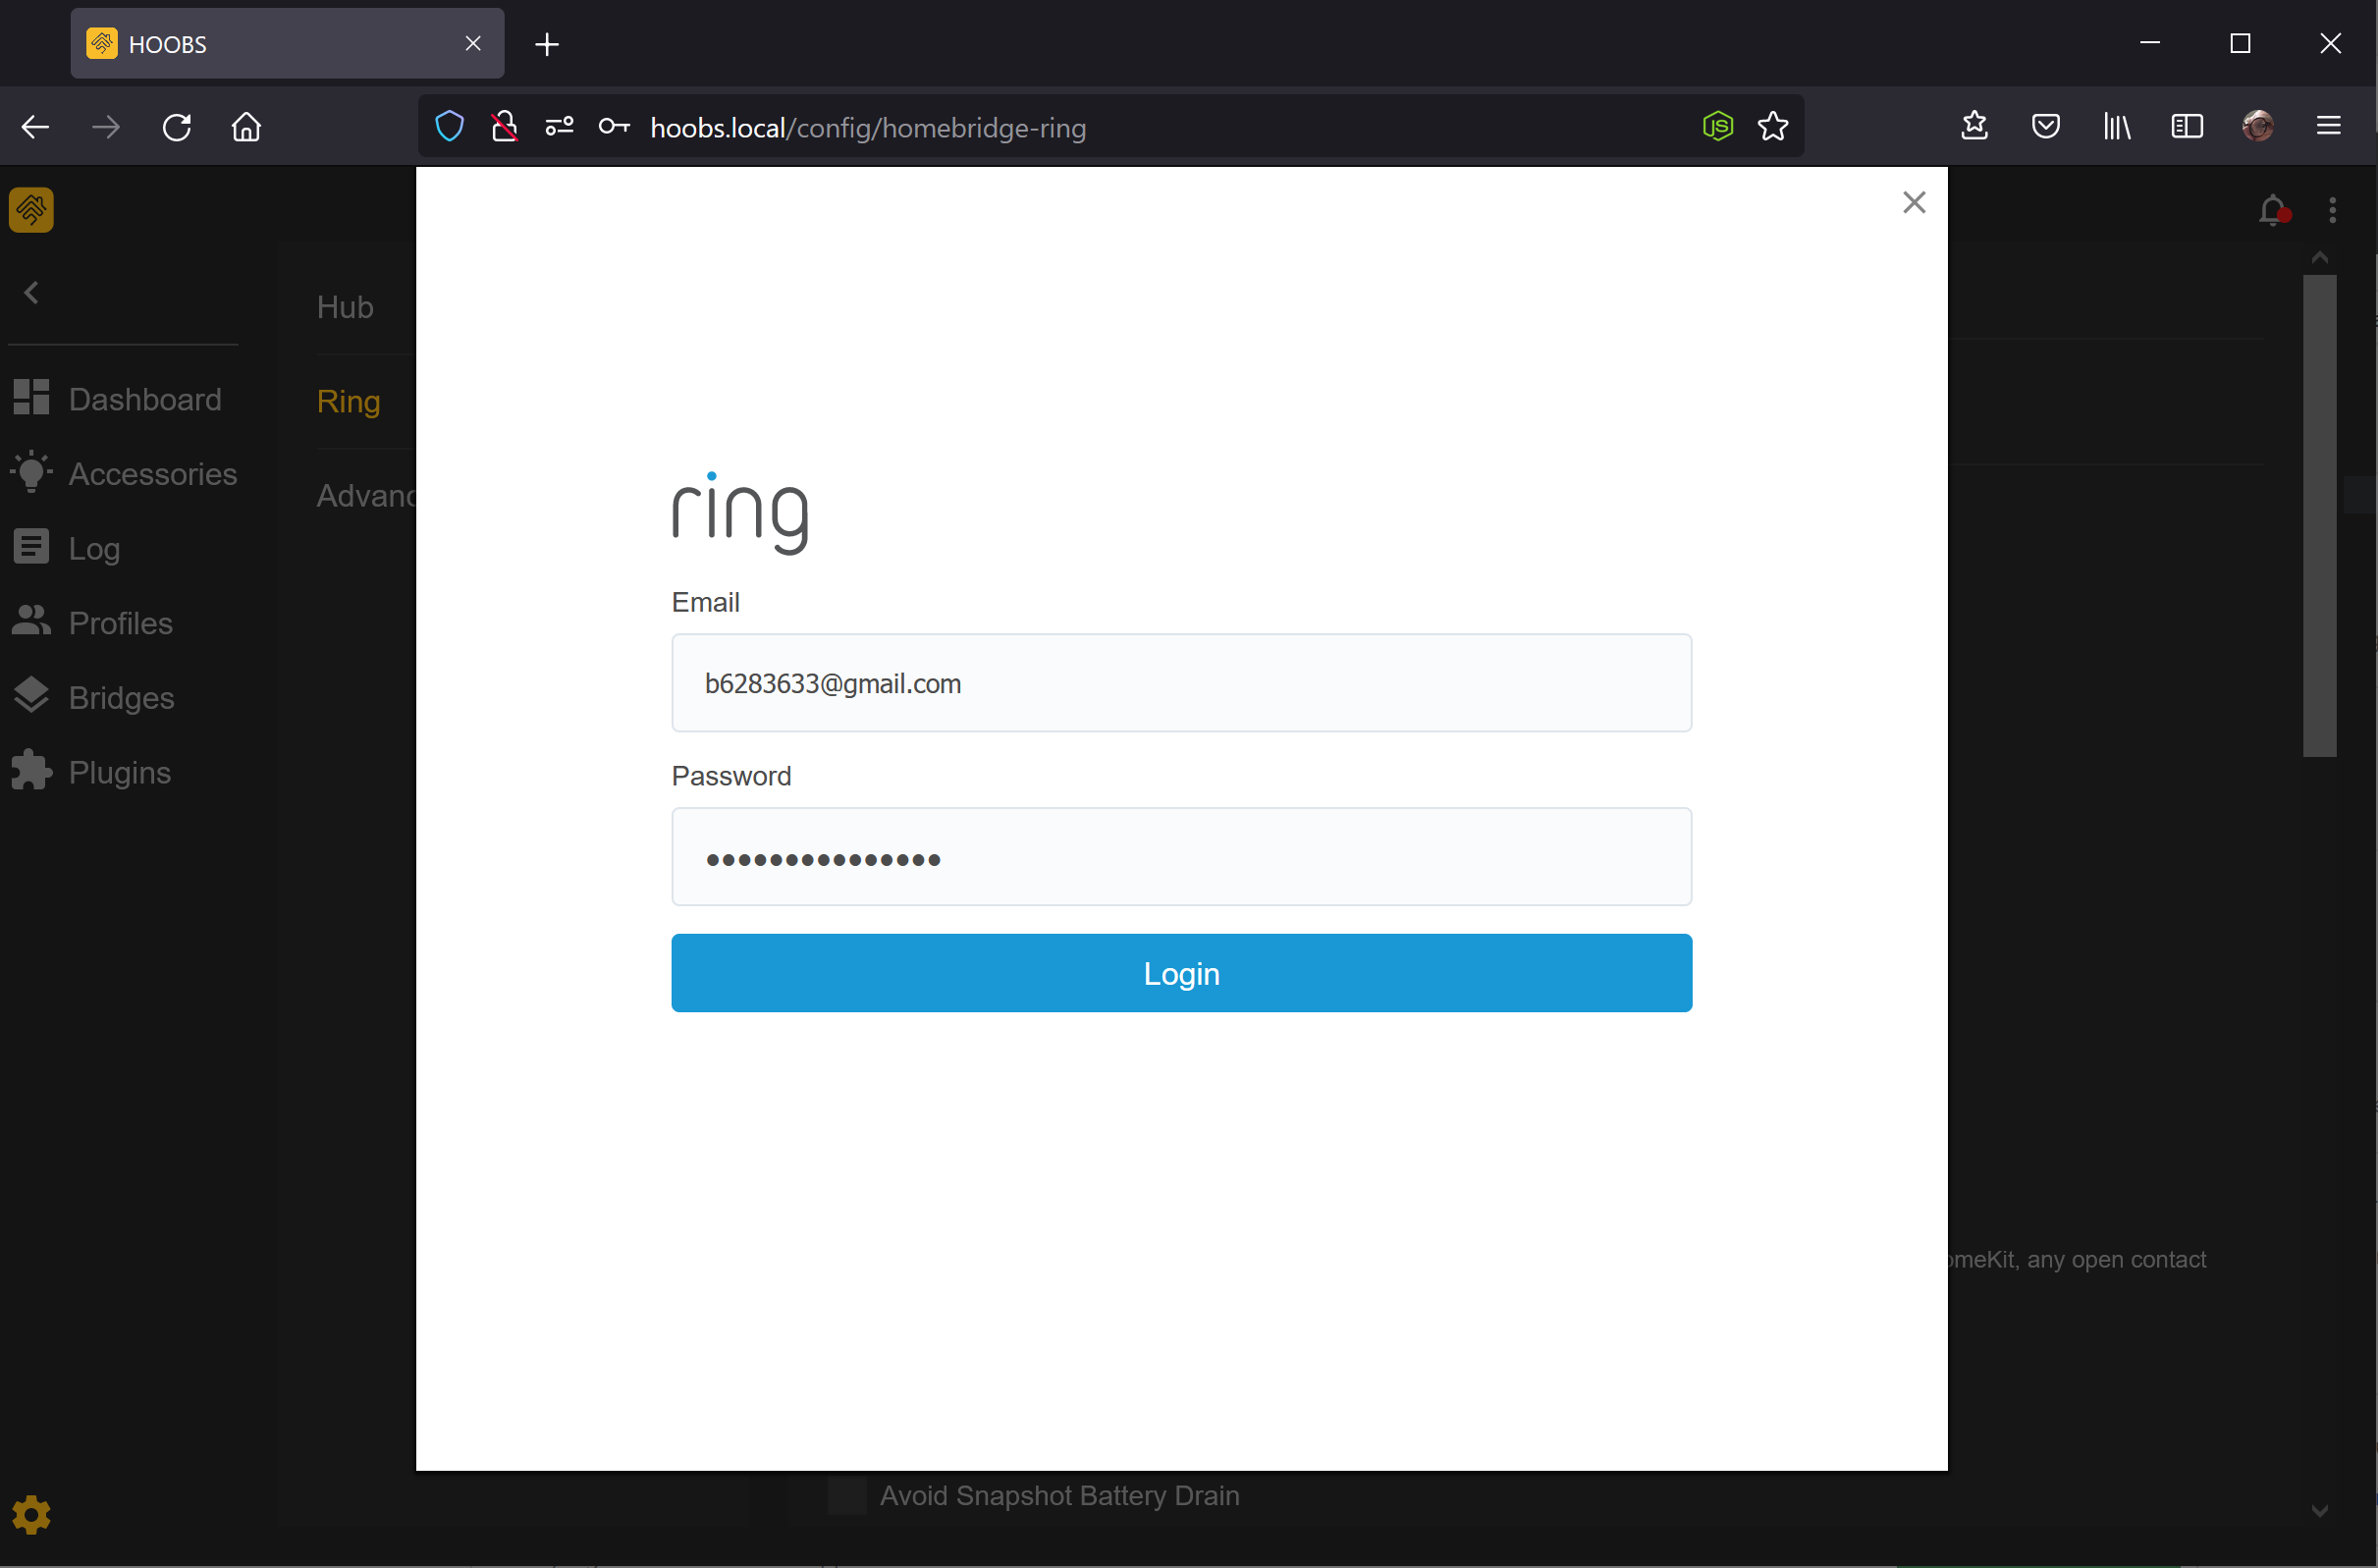2378x1568 pixels.
Task: Toggle the tracking protection shield
Action: (448, 126)
